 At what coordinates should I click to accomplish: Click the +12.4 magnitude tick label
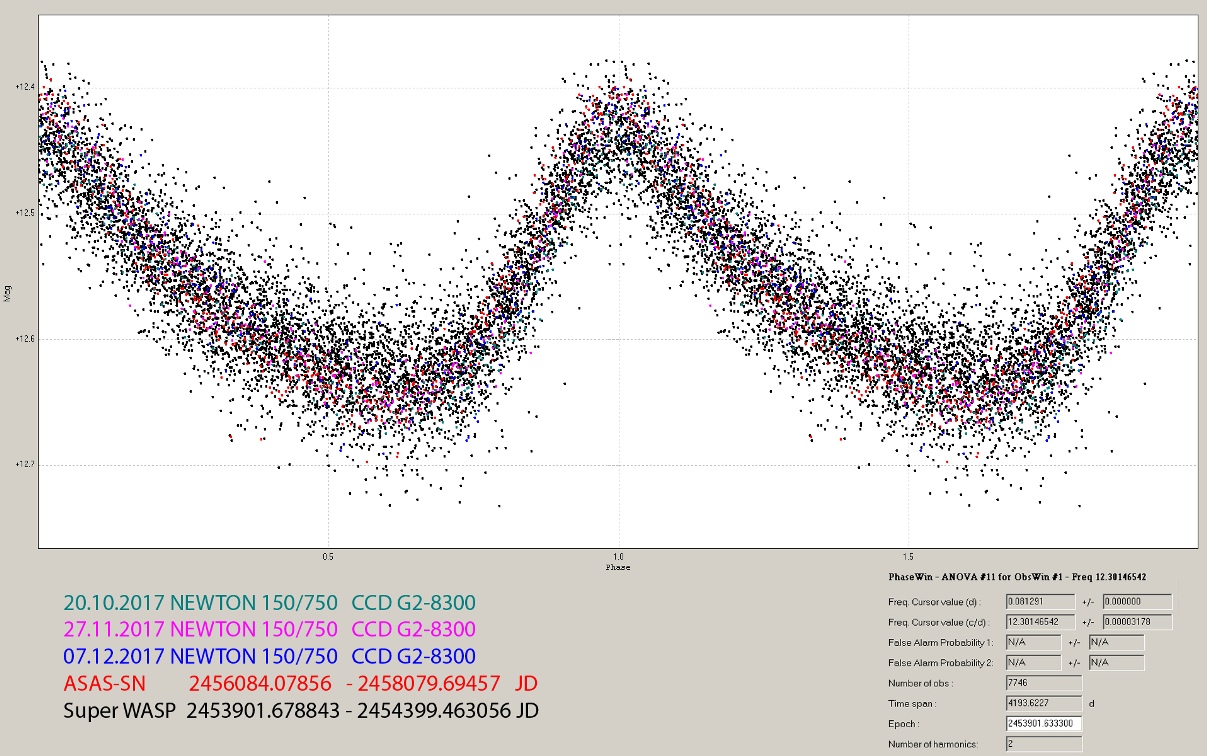(25, 88)
